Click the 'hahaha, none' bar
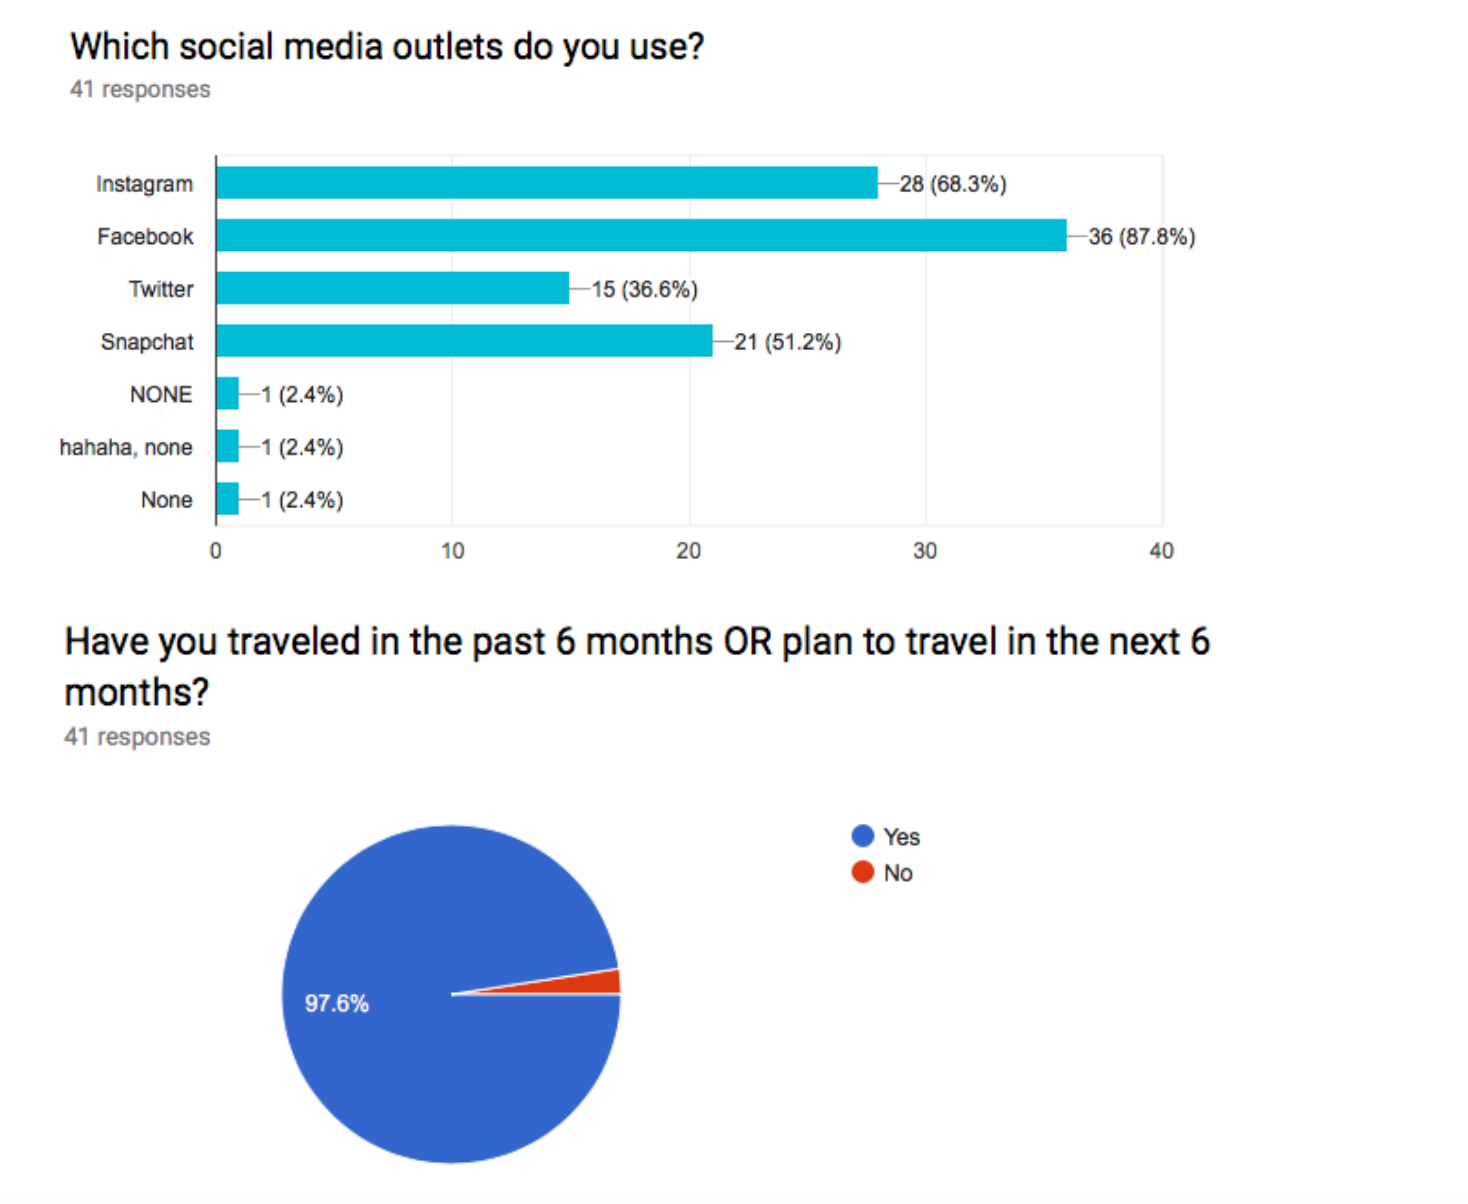 228,446
